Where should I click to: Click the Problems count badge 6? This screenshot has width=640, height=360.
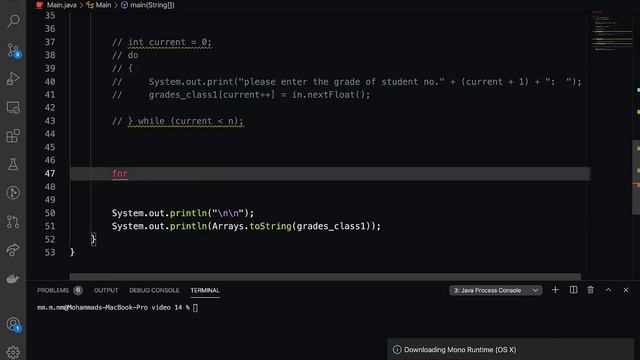[x=78, y=290]
